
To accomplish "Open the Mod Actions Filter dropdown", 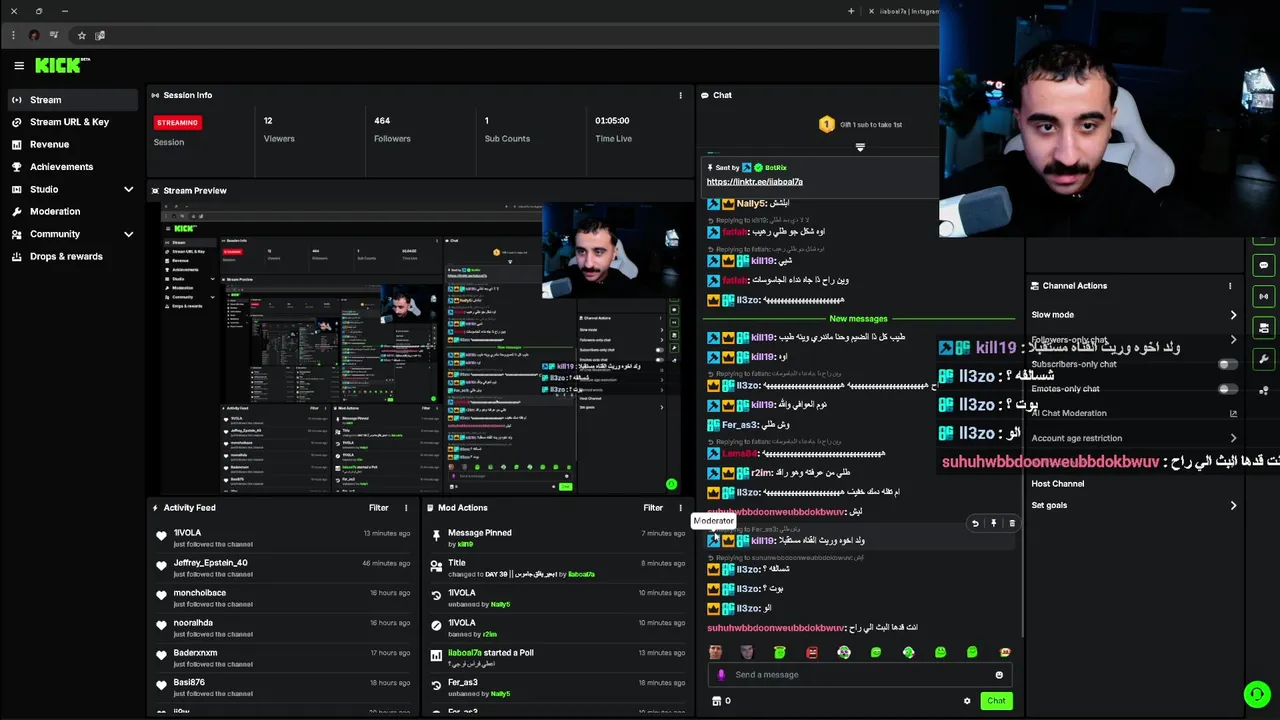I will 653,508.
